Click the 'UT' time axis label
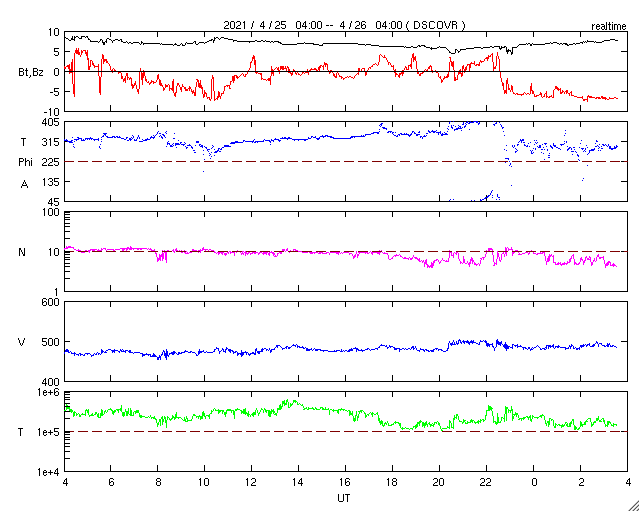Image resolution: width=640 pixels, height=512 pixels. tap(344, 498)
